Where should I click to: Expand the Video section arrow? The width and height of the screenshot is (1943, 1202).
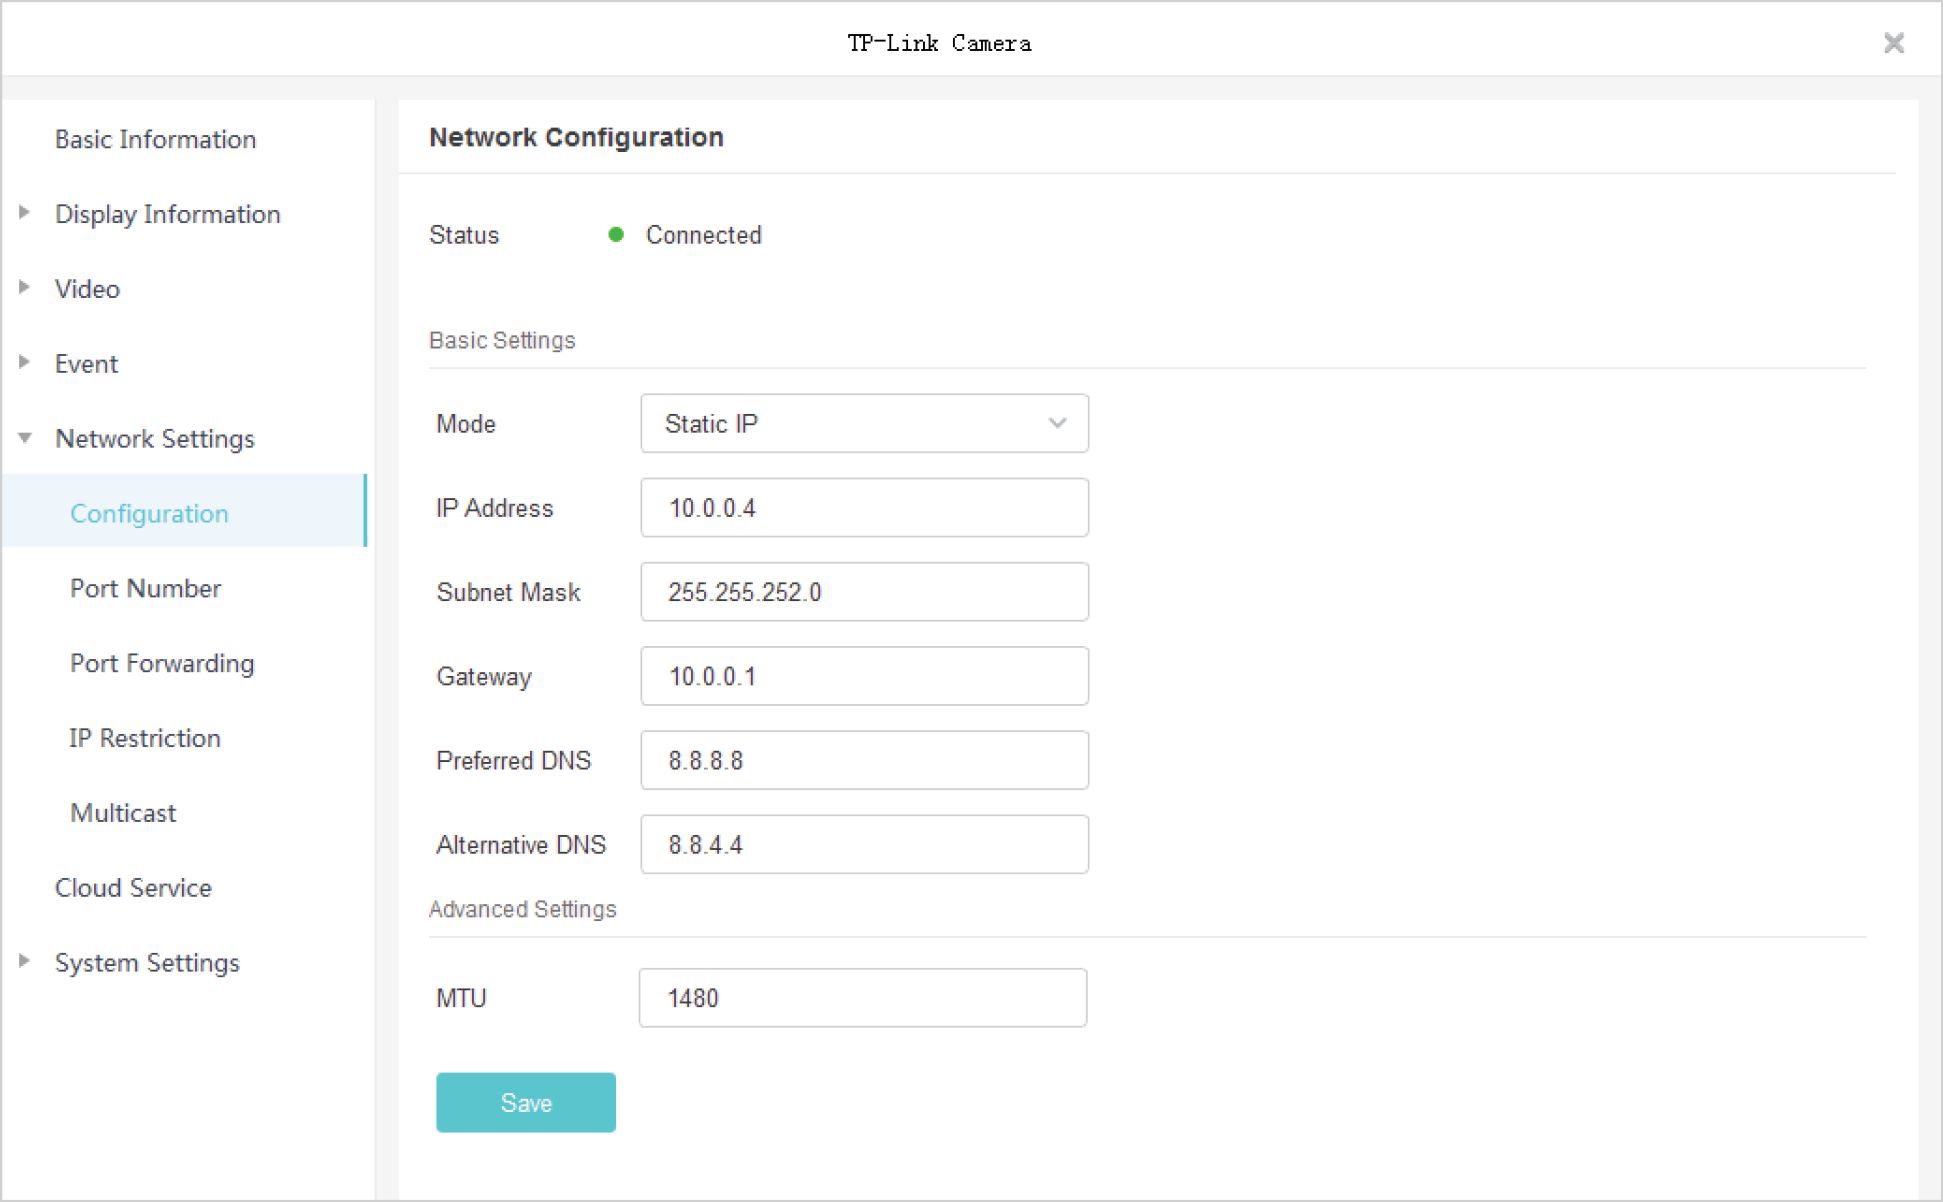pos(24,288)
